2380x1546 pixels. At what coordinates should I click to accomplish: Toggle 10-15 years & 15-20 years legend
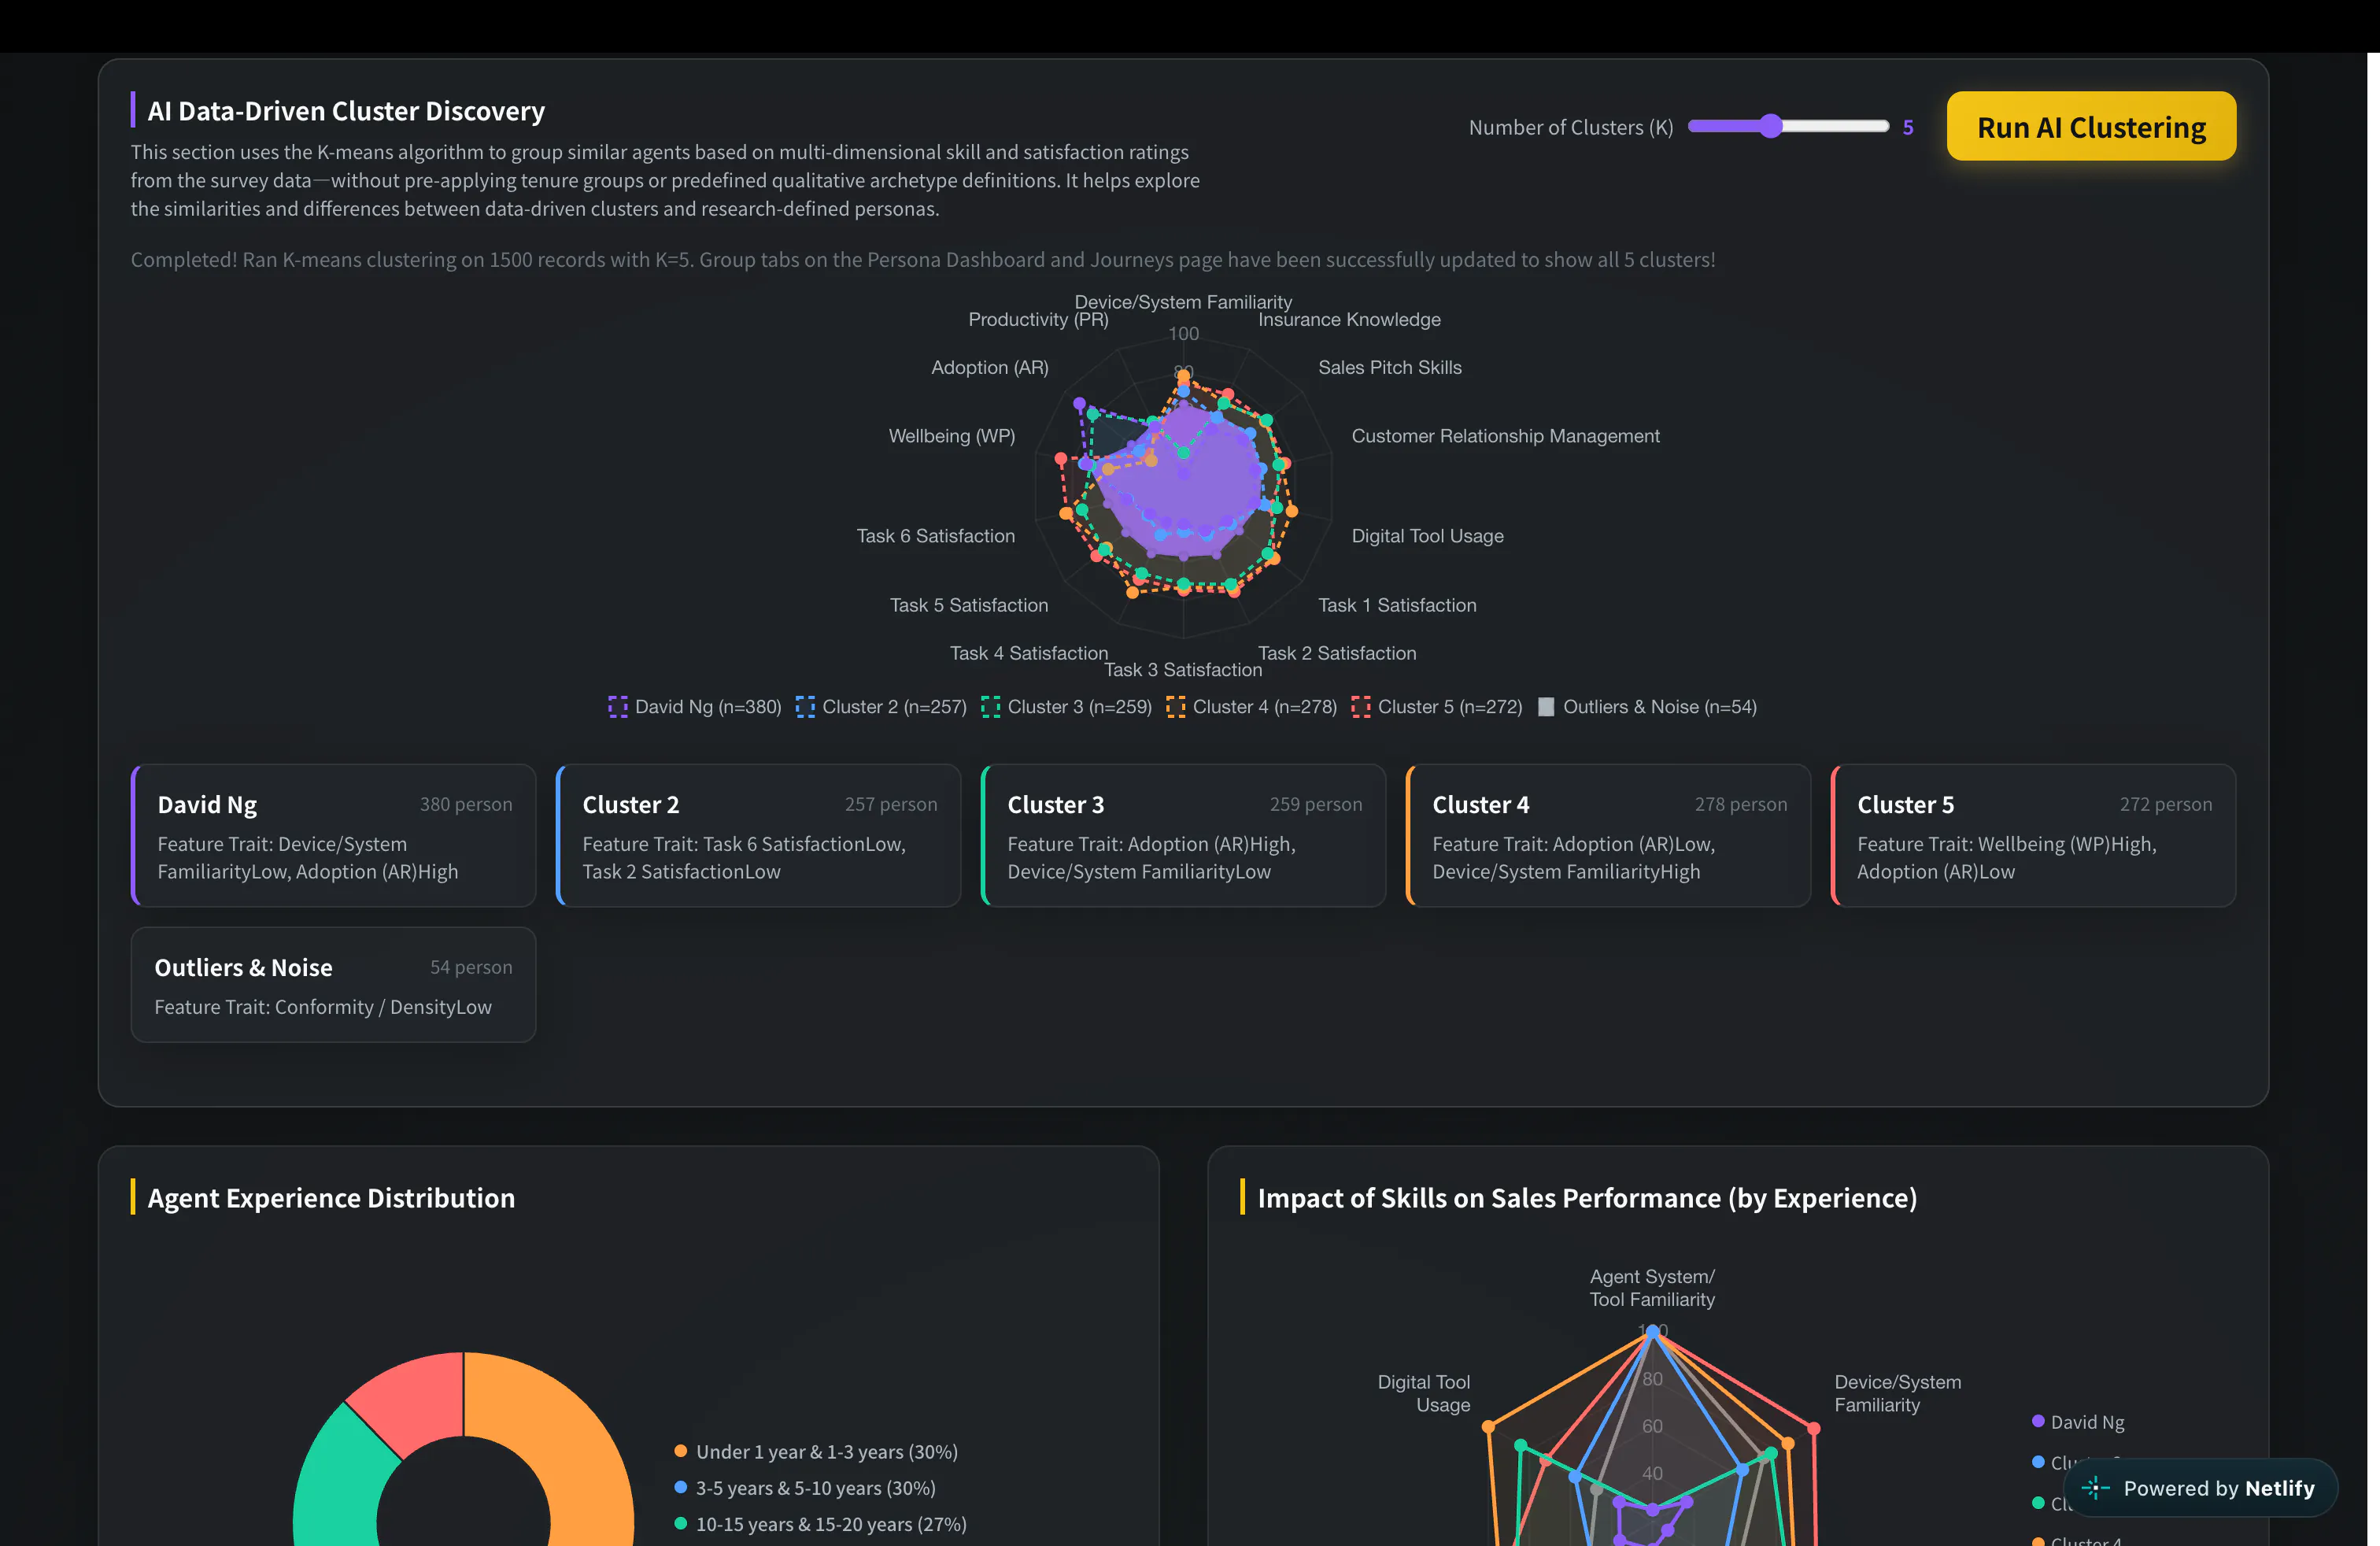pyautogui.click(x=820, y=1524)
